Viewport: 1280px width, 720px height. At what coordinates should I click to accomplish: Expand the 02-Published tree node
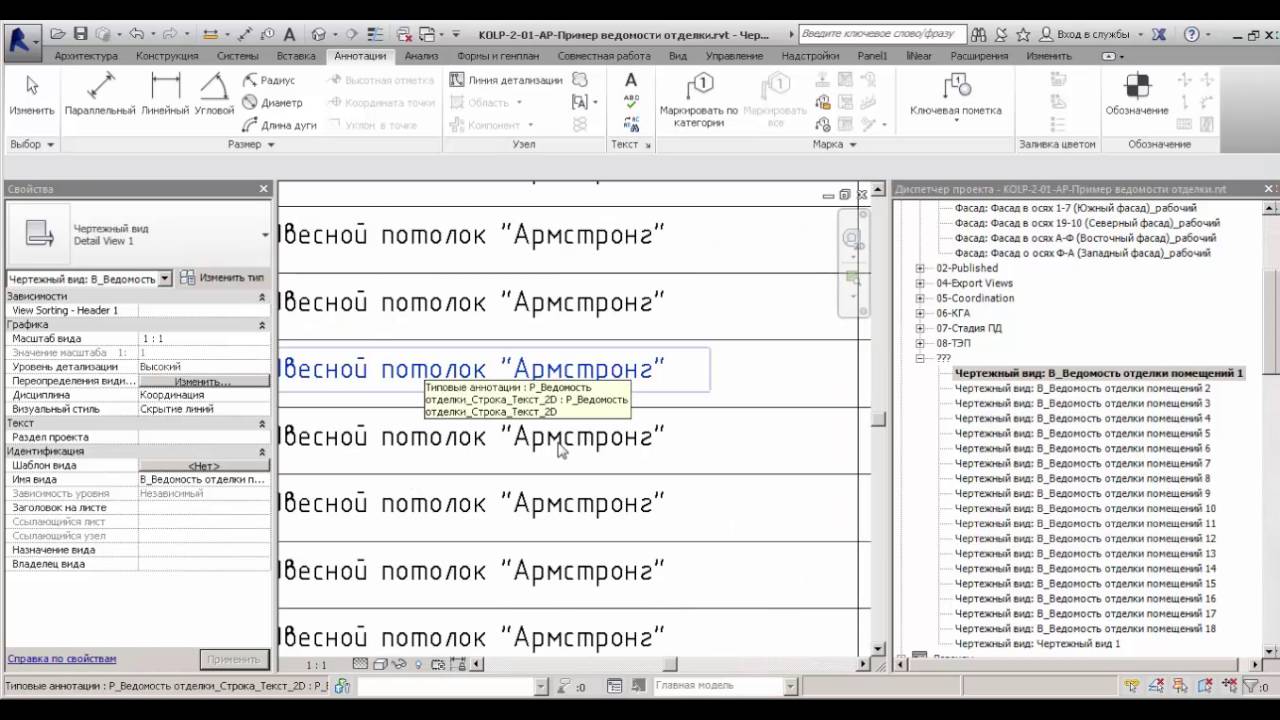click(x=920, y=268)
